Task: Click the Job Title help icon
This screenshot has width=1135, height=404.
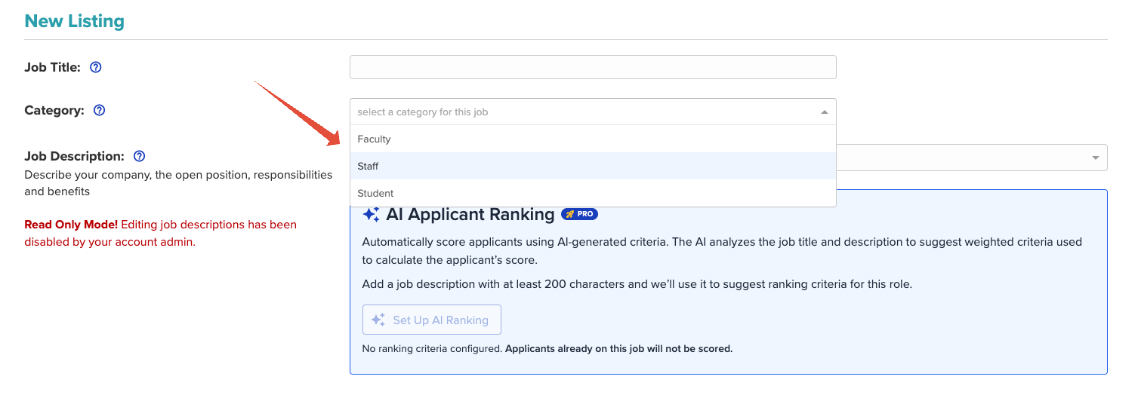Action: pos(96,67)
